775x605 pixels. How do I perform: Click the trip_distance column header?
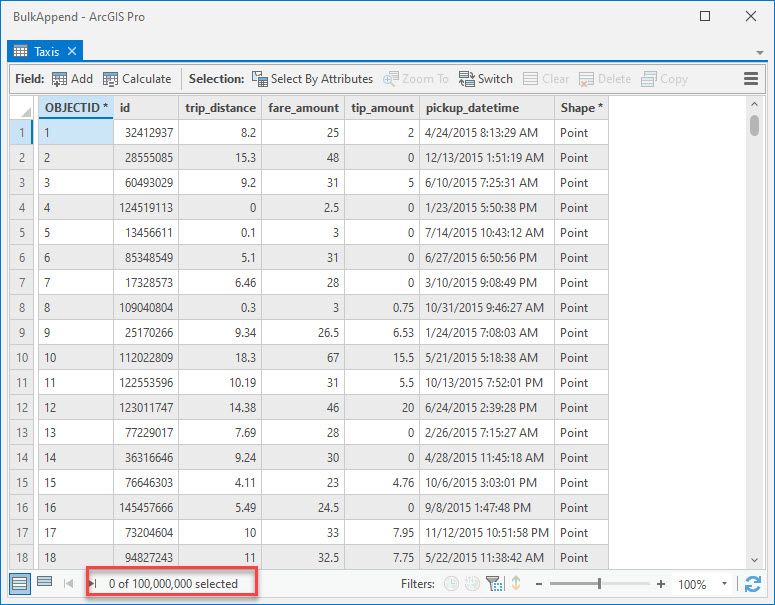point(220,108)
